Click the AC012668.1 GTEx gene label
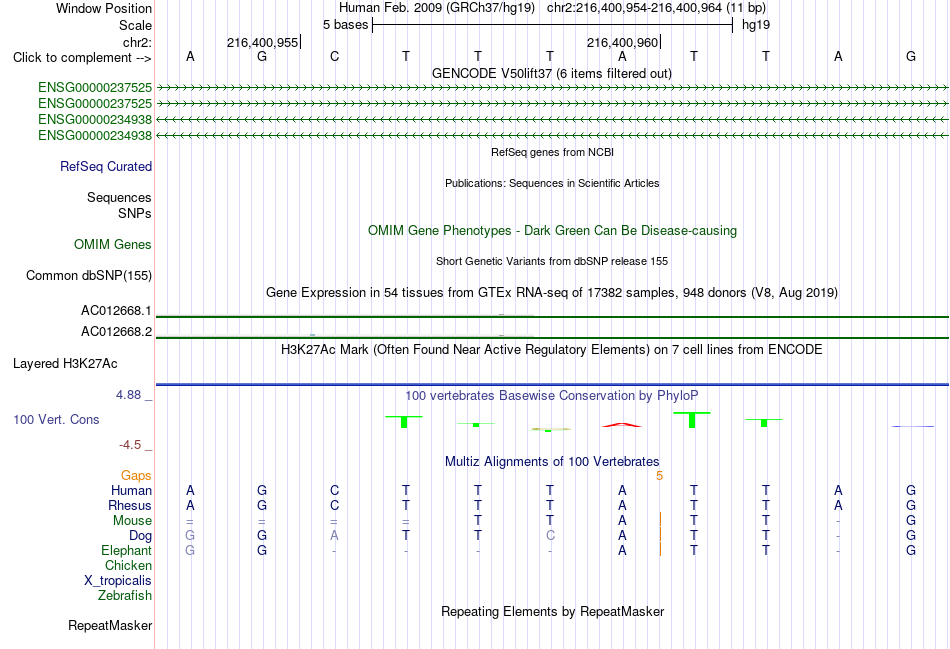Image resolution: width=950 pixels, height=649 pixels. coord(116,311)
